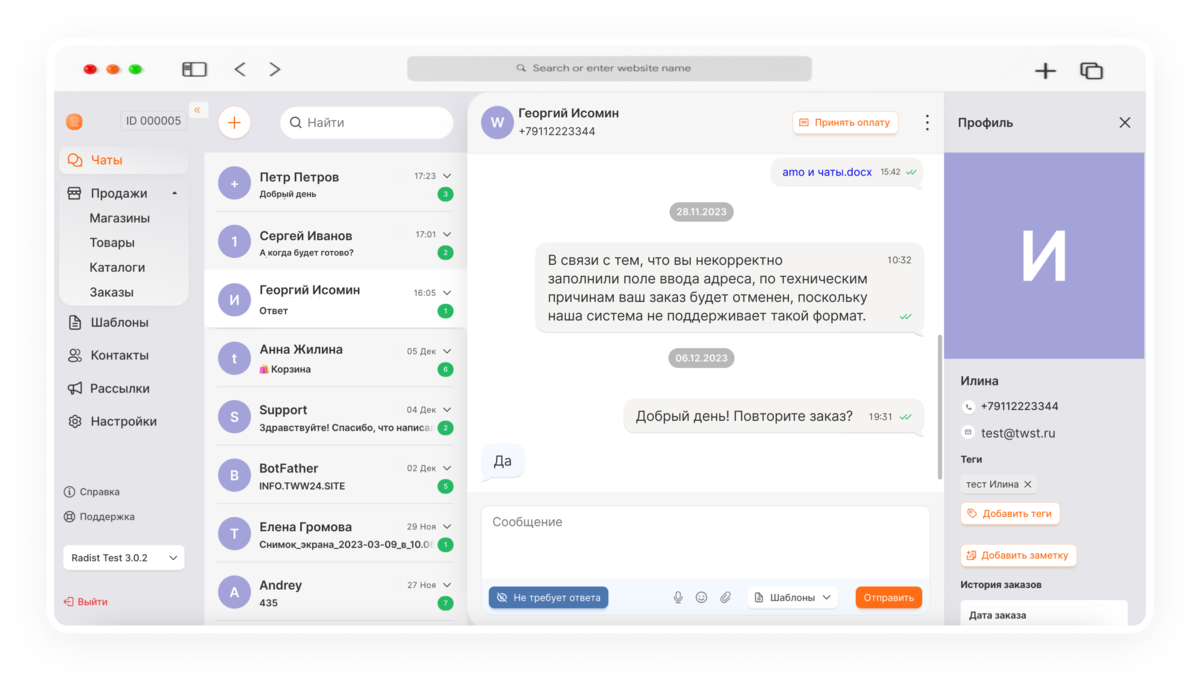Go forward with browser forward arrow
1200x688 pixels.
click(x=275, y=69)
